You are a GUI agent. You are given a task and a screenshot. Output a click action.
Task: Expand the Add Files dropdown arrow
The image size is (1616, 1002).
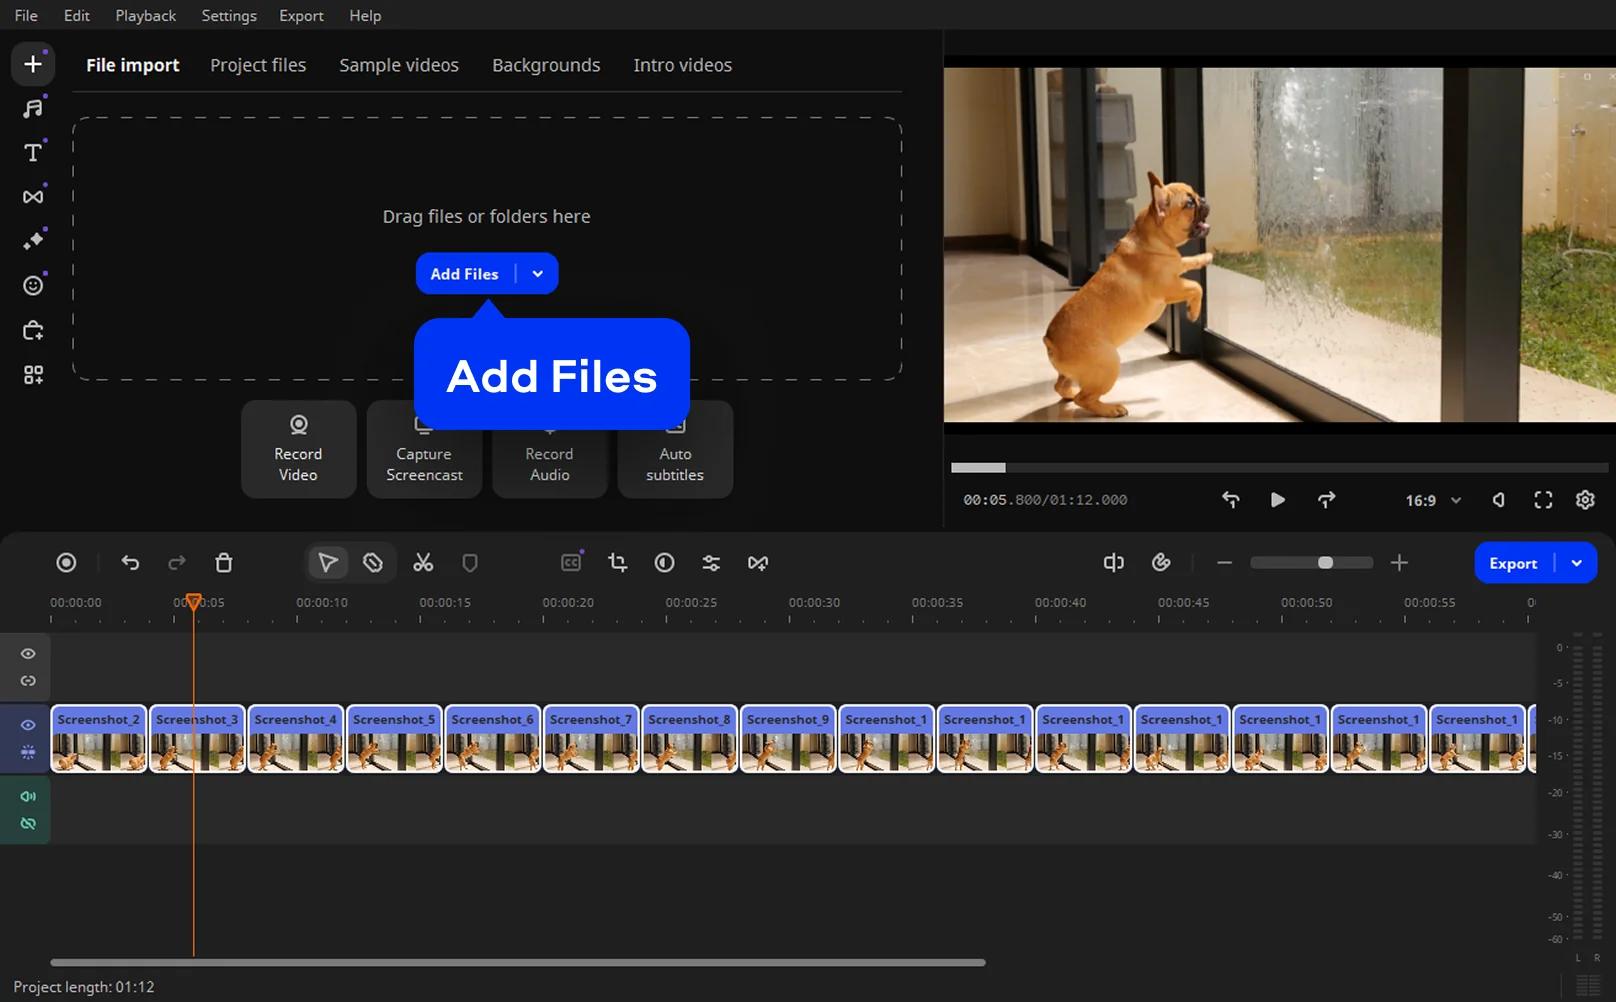538,274
